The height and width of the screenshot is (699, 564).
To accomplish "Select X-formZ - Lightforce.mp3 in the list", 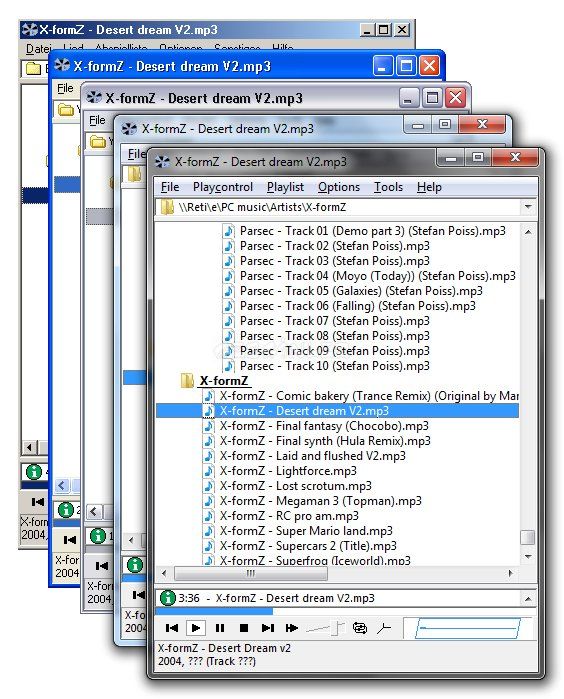I will click(288, 471).
